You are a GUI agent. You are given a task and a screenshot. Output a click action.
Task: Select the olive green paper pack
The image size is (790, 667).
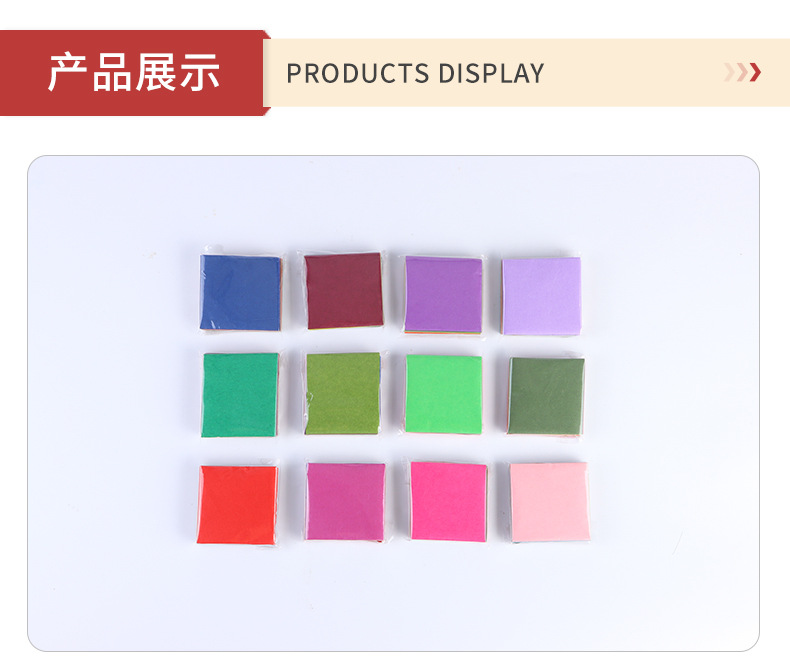(343, 393)
